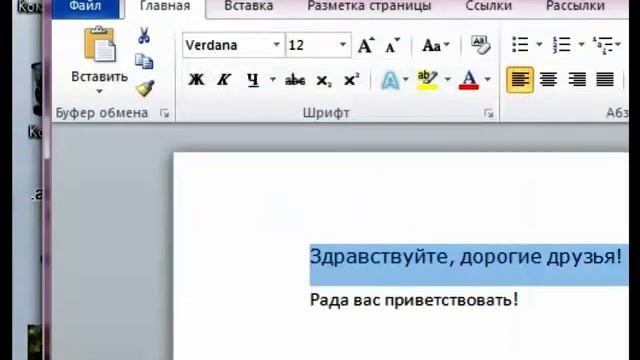Open the bullet list style dropdown arrow
This screenshot has width=640, height=360.
tap(539, 44)
